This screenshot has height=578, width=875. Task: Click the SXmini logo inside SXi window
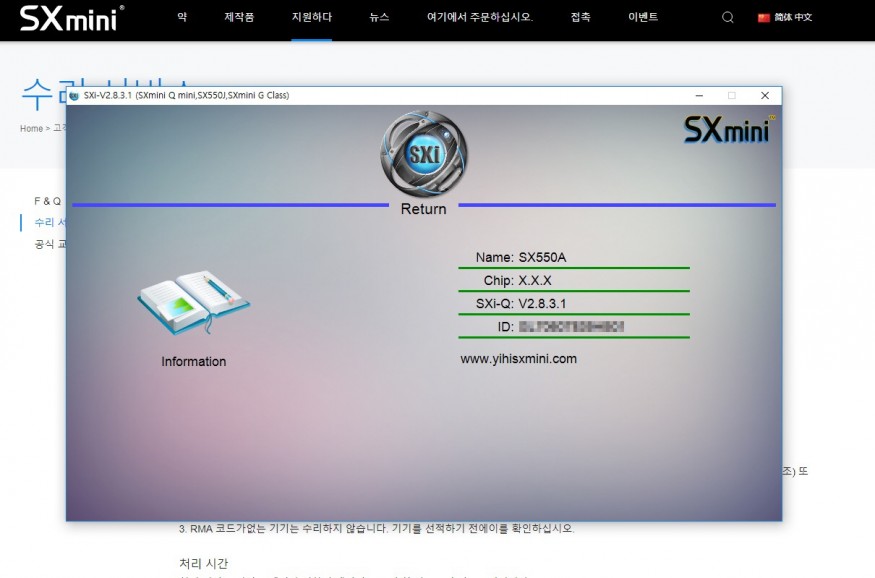[728, 129]
